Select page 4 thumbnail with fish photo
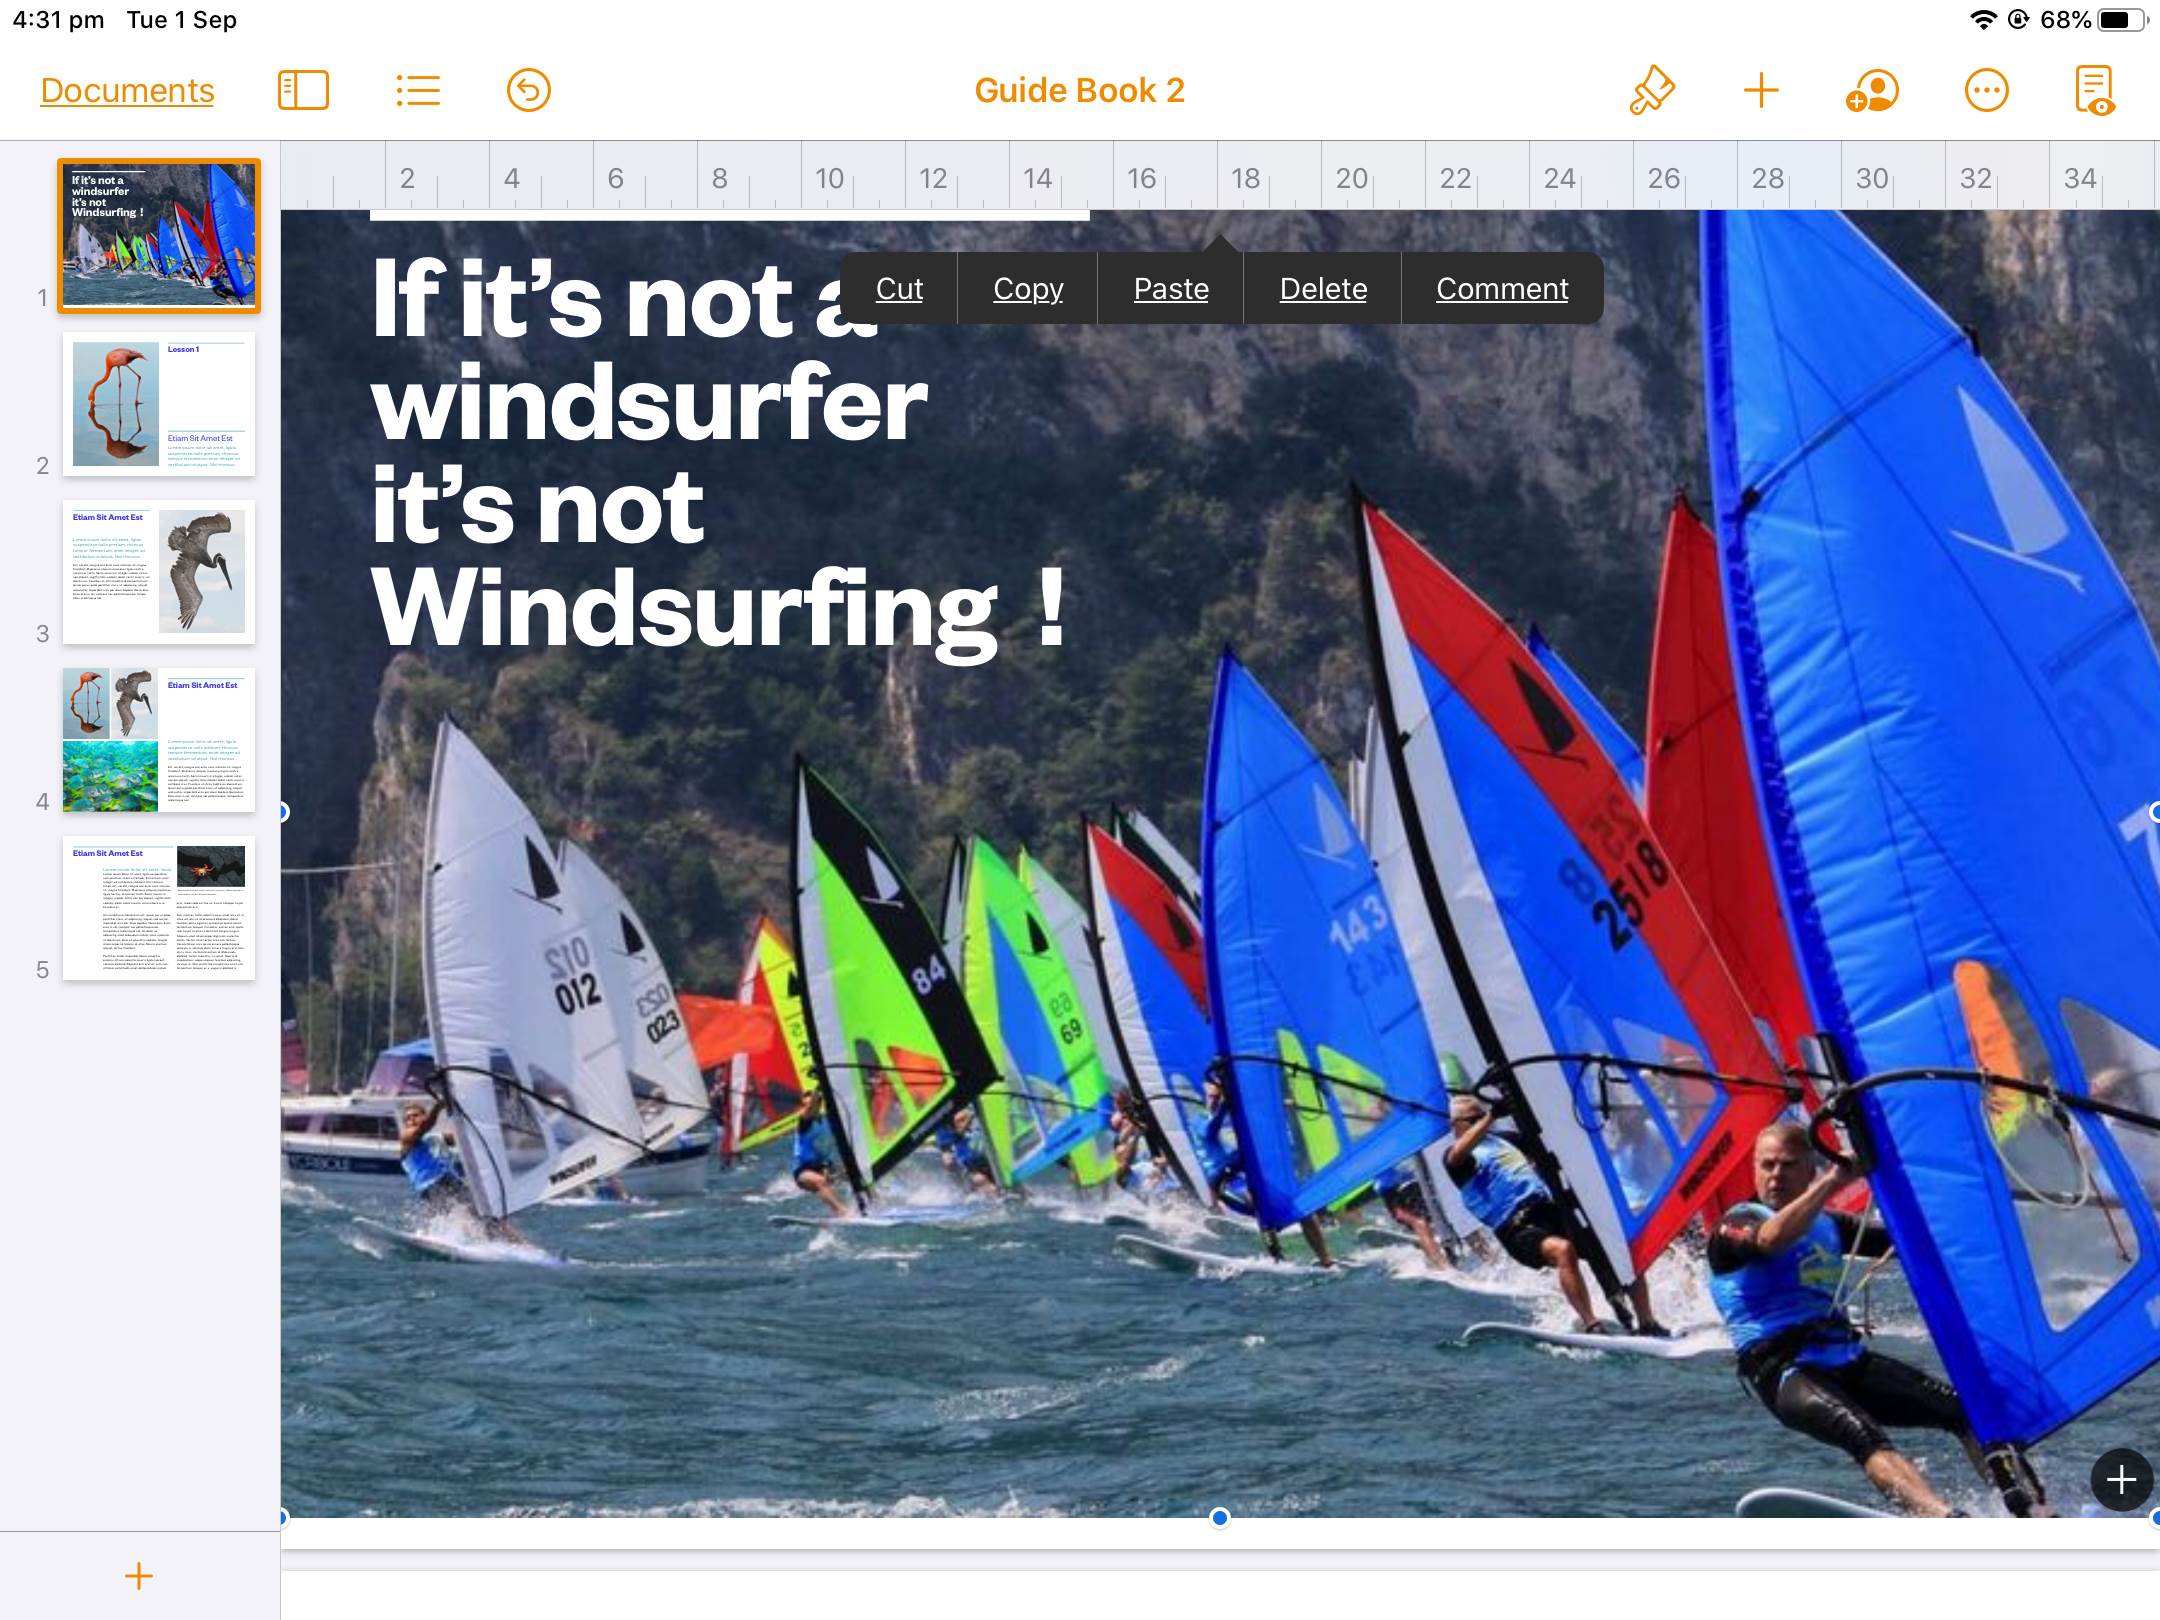This screenshot has width=2160, height=1620. (x=158, y=740)
